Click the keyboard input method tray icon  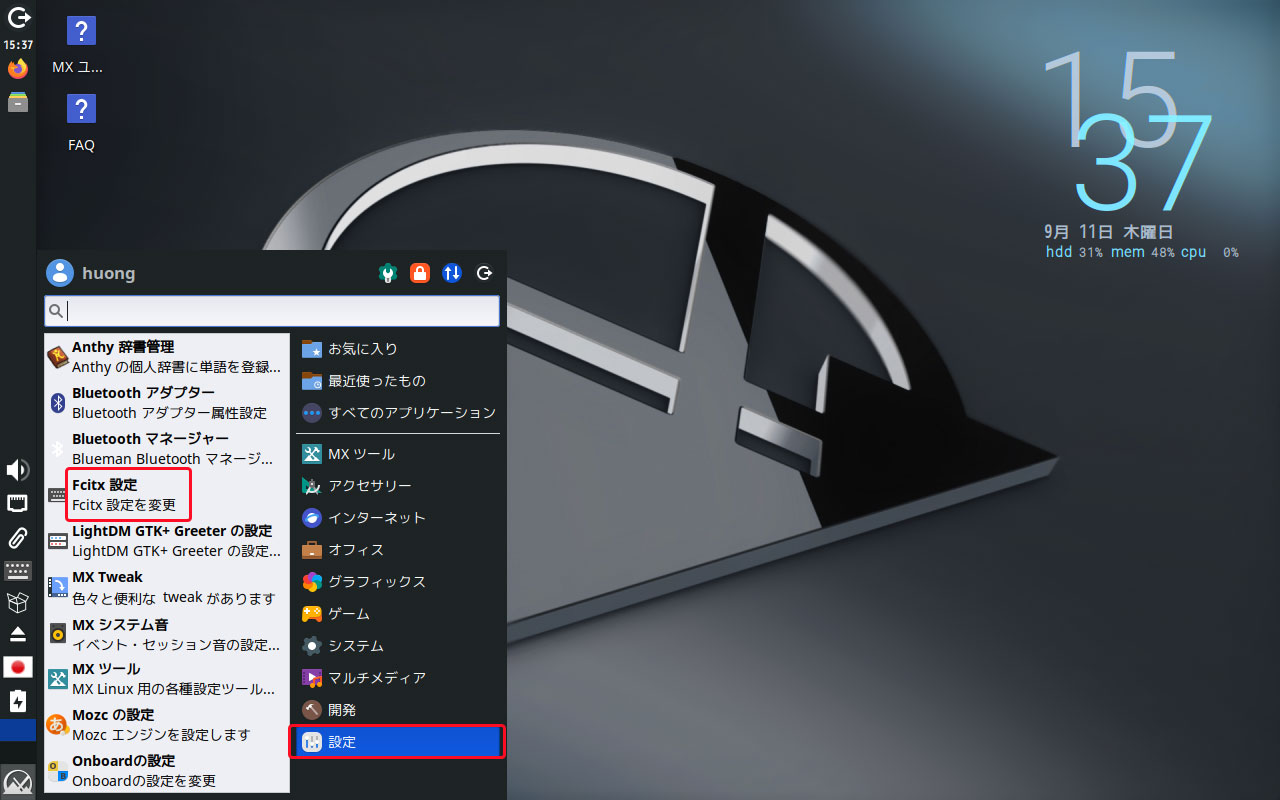tap(18, 571)
